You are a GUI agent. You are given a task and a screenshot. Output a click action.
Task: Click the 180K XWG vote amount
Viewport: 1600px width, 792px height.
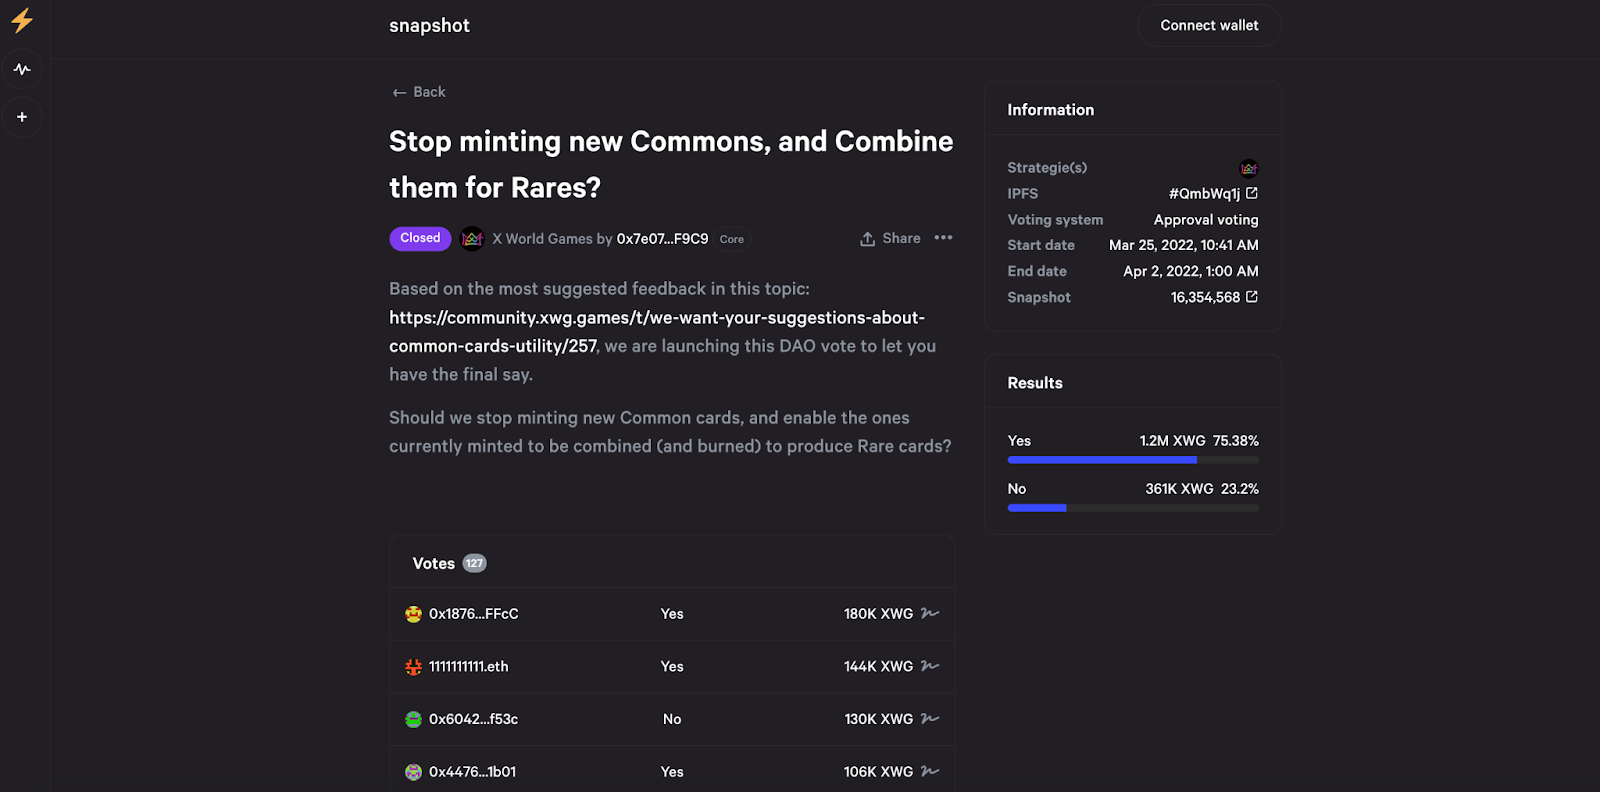[878, 614]
